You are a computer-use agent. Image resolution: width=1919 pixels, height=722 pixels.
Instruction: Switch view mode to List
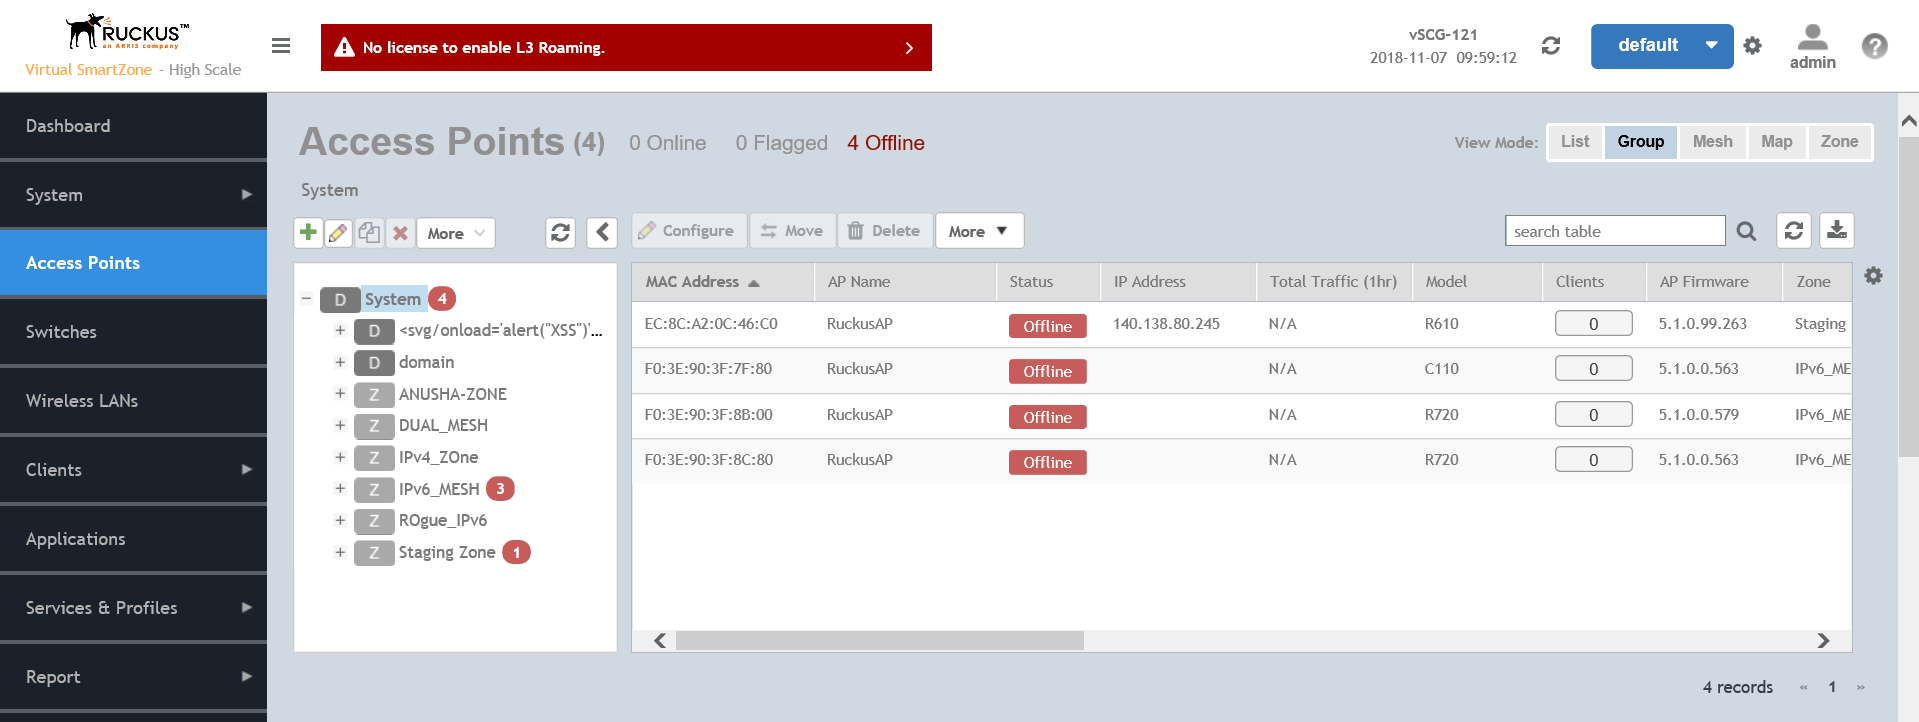(1574, 142)
